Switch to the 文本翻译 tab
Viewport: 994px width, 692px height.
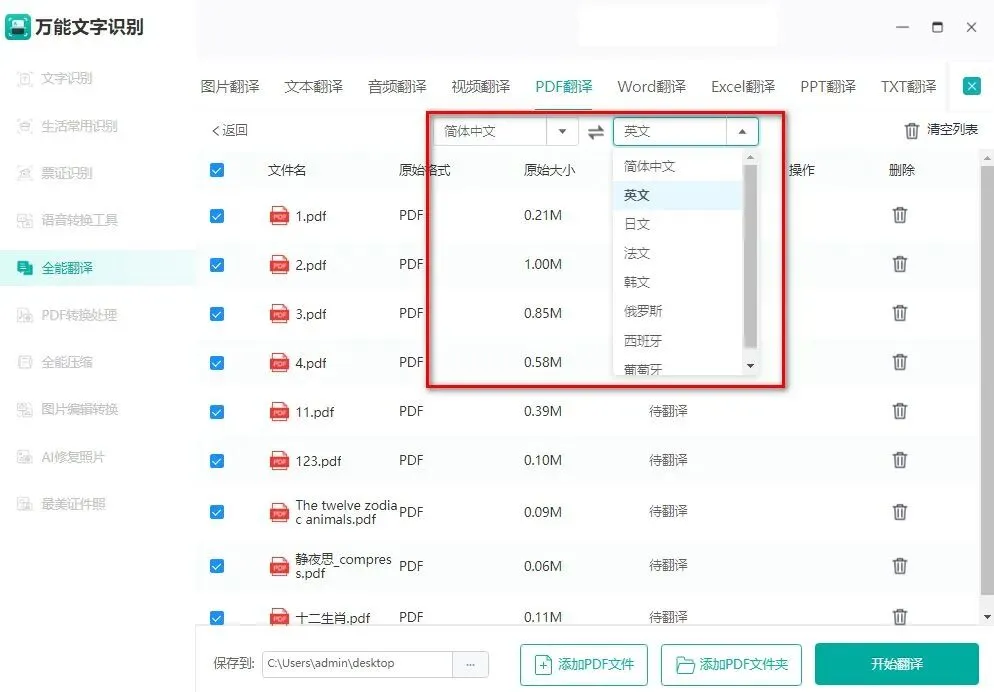313,86
